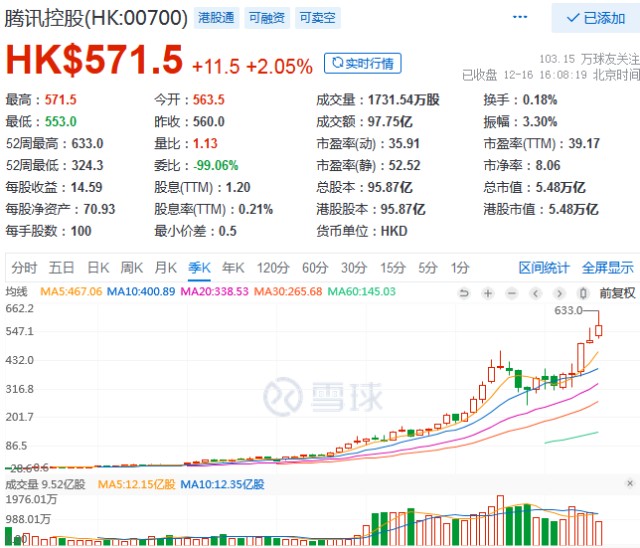640x548 pixels.
Task: Click the HK$571.5 current price
Action: point(94,60)
